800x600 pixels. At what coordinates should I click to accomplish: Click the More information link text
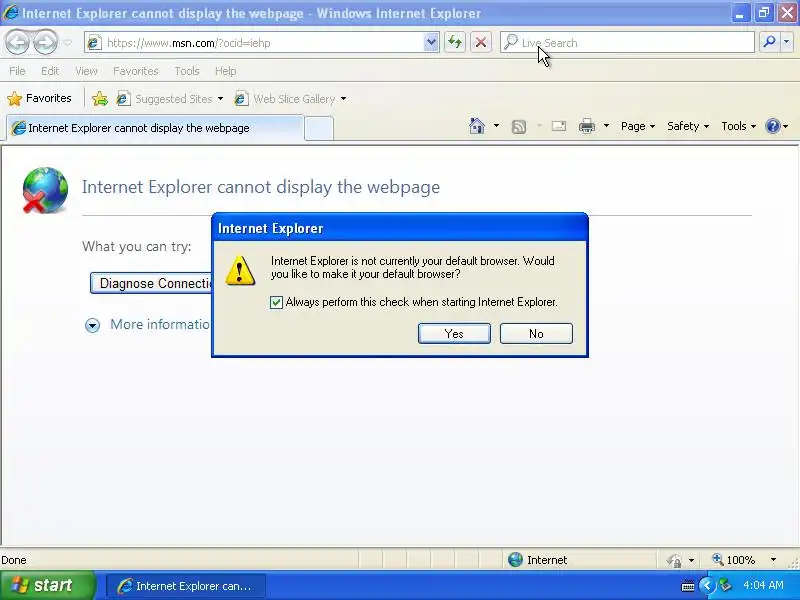point(160,324)
